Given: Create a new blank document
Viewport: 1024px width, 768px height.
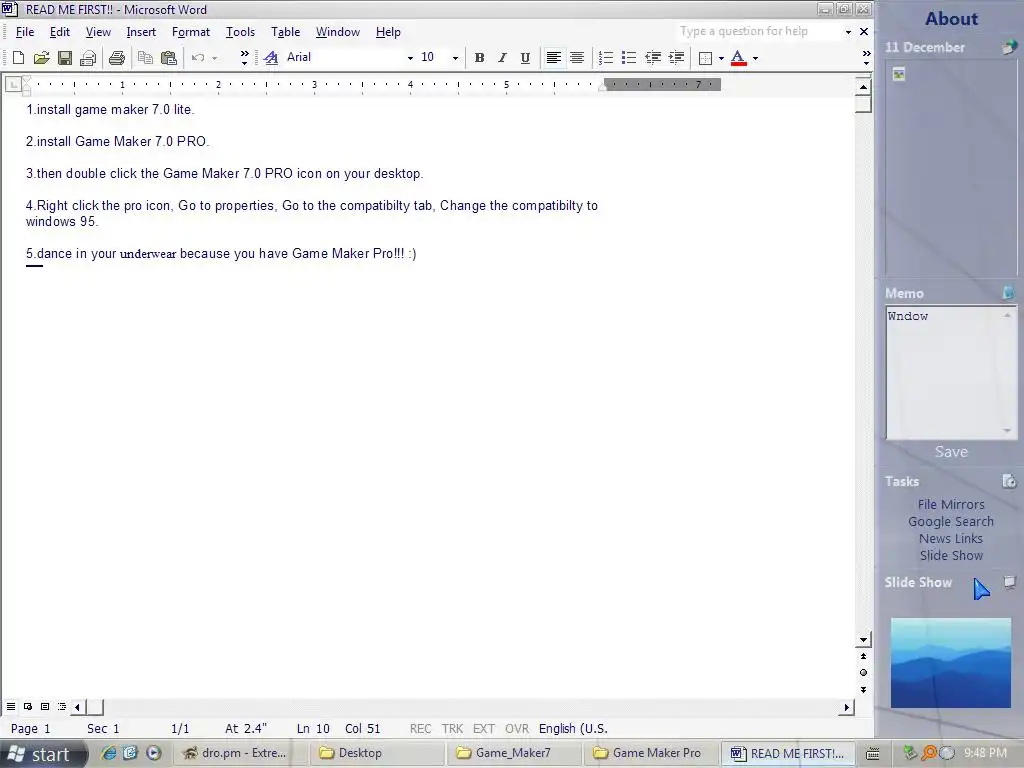Looking at the screenshot, I should click(x=18, y=58).
